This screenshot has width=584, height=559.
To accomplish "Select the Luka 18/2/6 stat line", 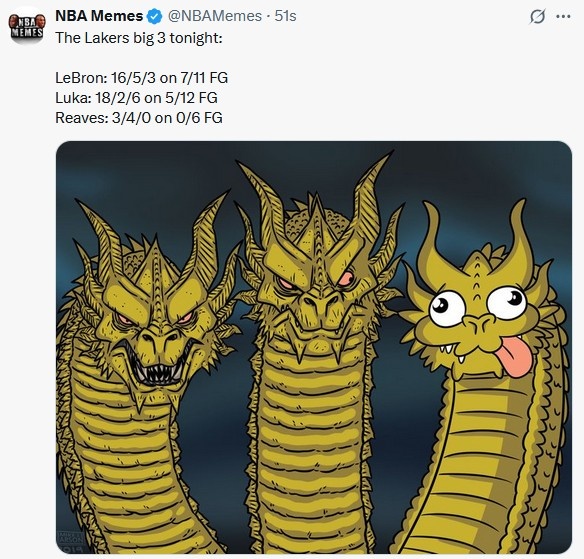I will click(x=136, y=98).
